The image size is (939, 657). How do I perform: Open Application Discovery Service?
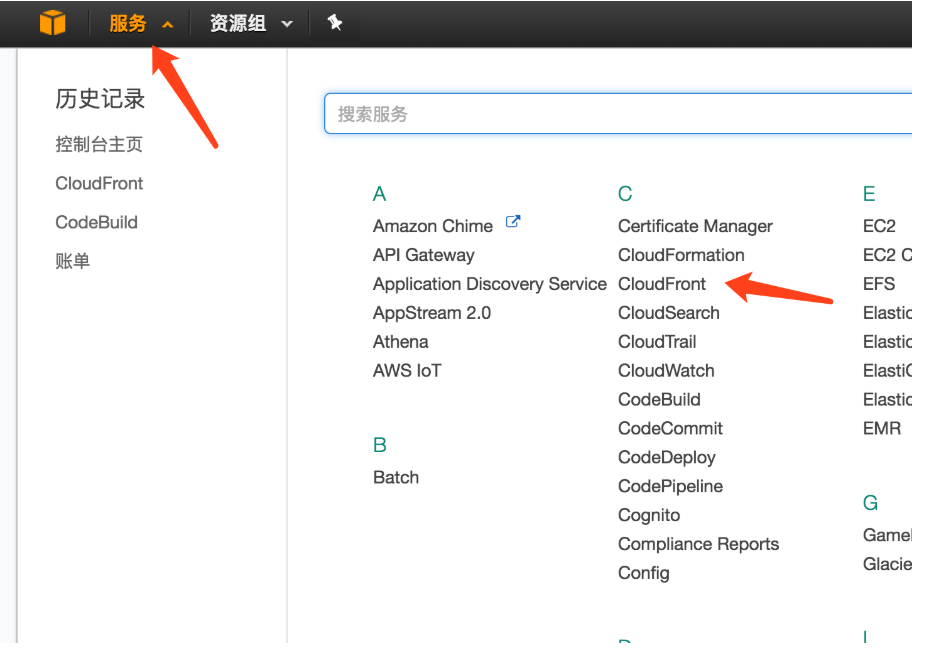489,284
